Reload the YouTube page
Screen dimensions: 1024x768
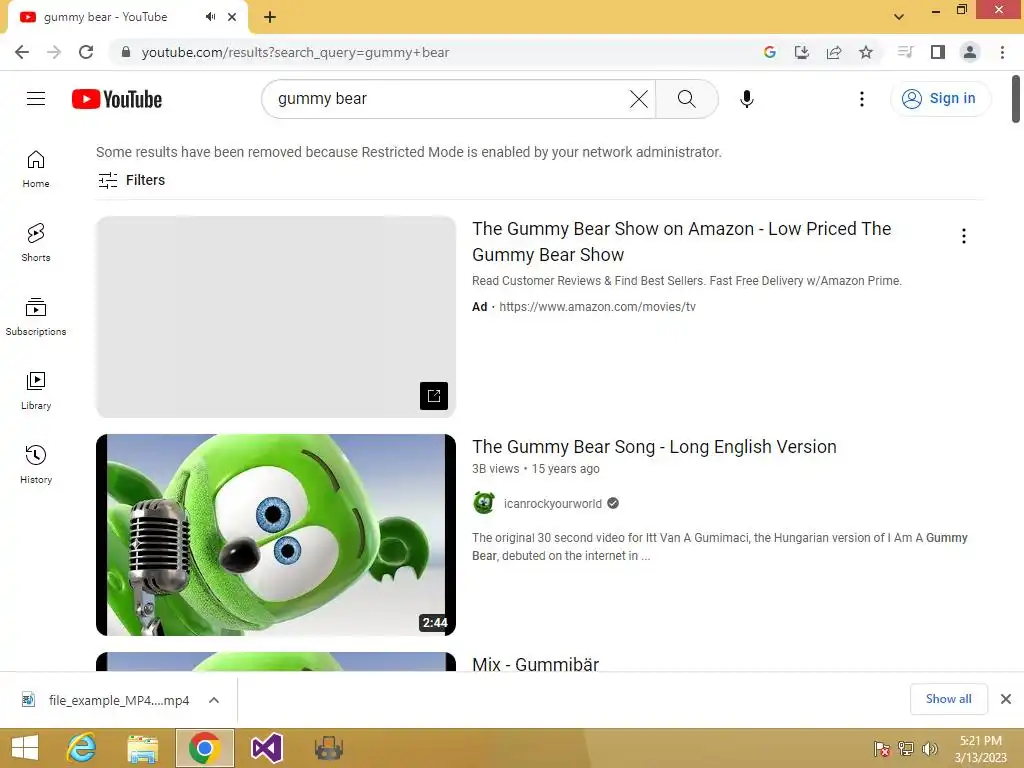coord(86,52)
